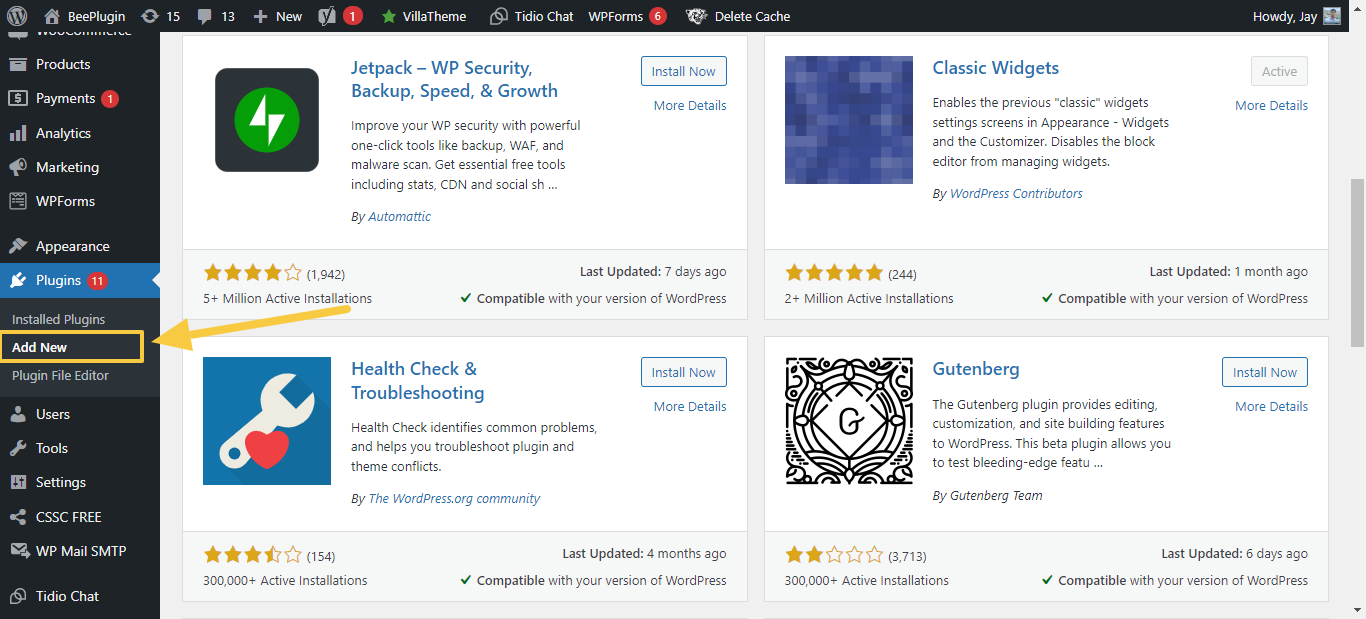This screenshot has width=1366, height=619.
Task: Click the Products sidebar icon
Action: click(x=18, y=64)
